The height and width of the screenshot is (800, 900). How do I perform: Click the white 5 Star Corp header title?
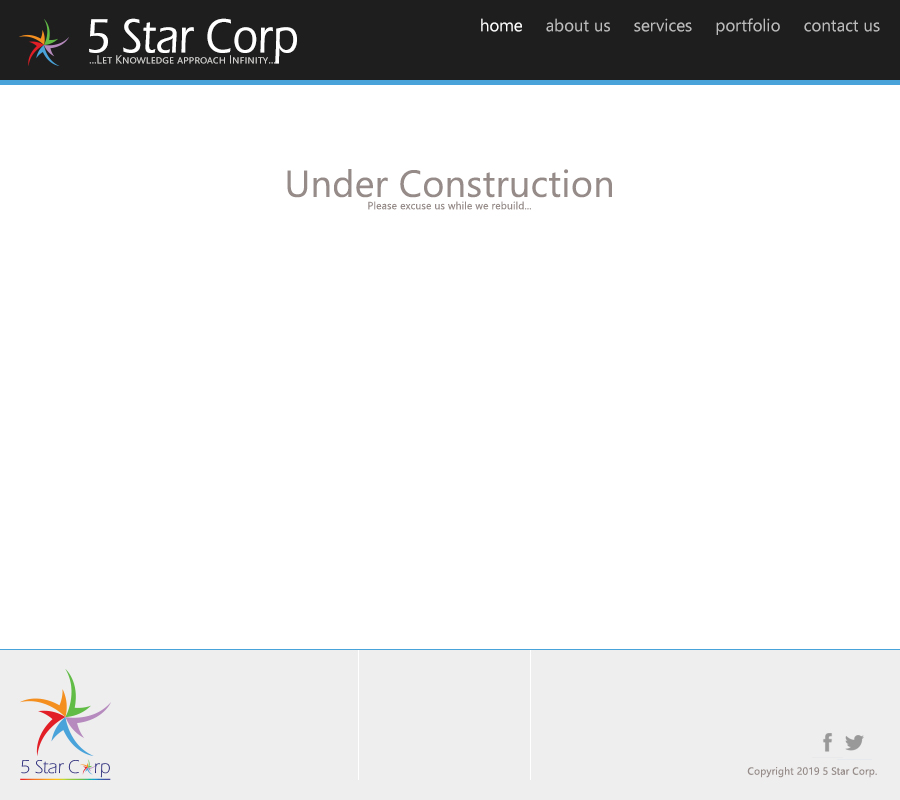pos(193,36)
